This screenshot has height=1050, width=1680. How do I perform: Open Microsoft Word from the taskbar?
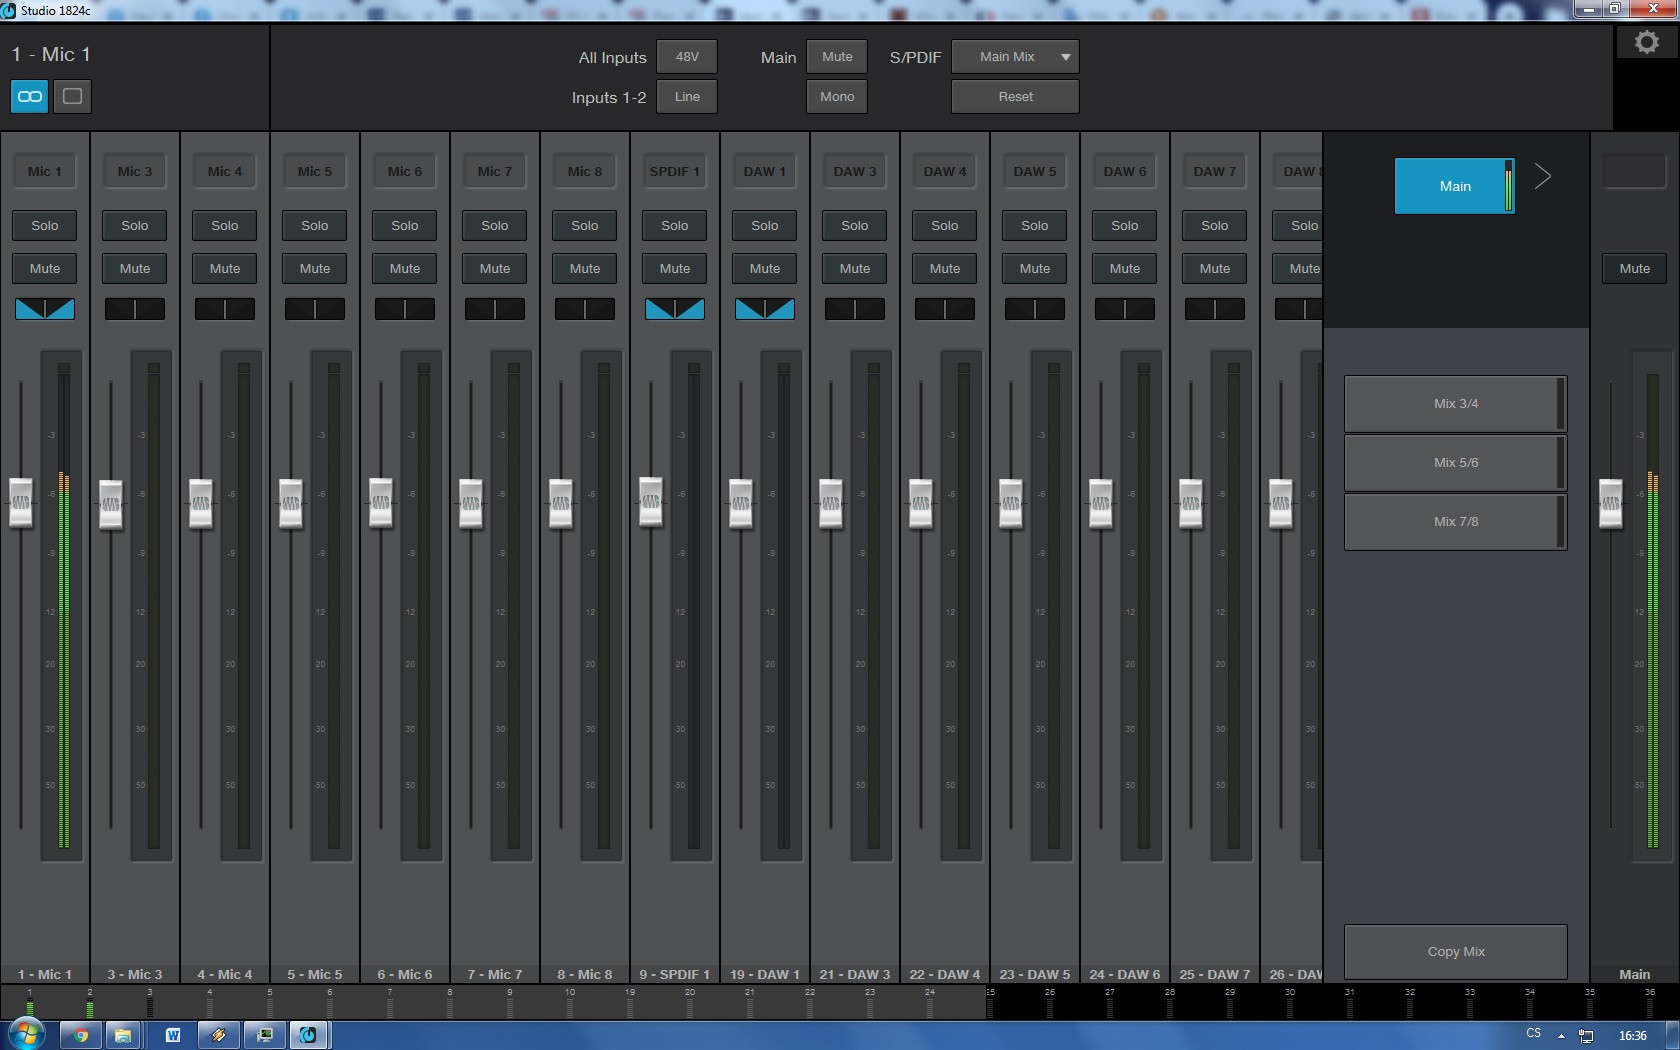coord(173,1035)
